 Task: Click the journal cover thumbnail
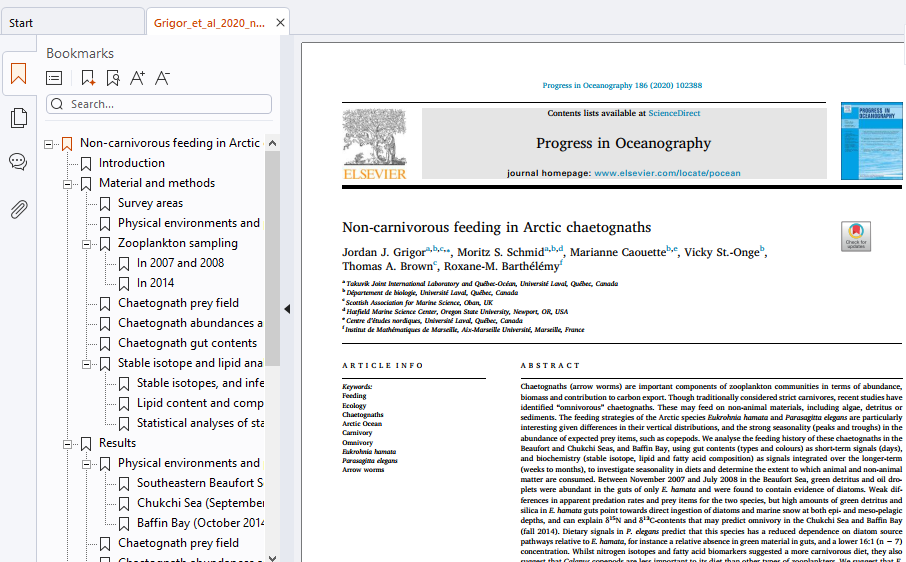tap(871, 142)
